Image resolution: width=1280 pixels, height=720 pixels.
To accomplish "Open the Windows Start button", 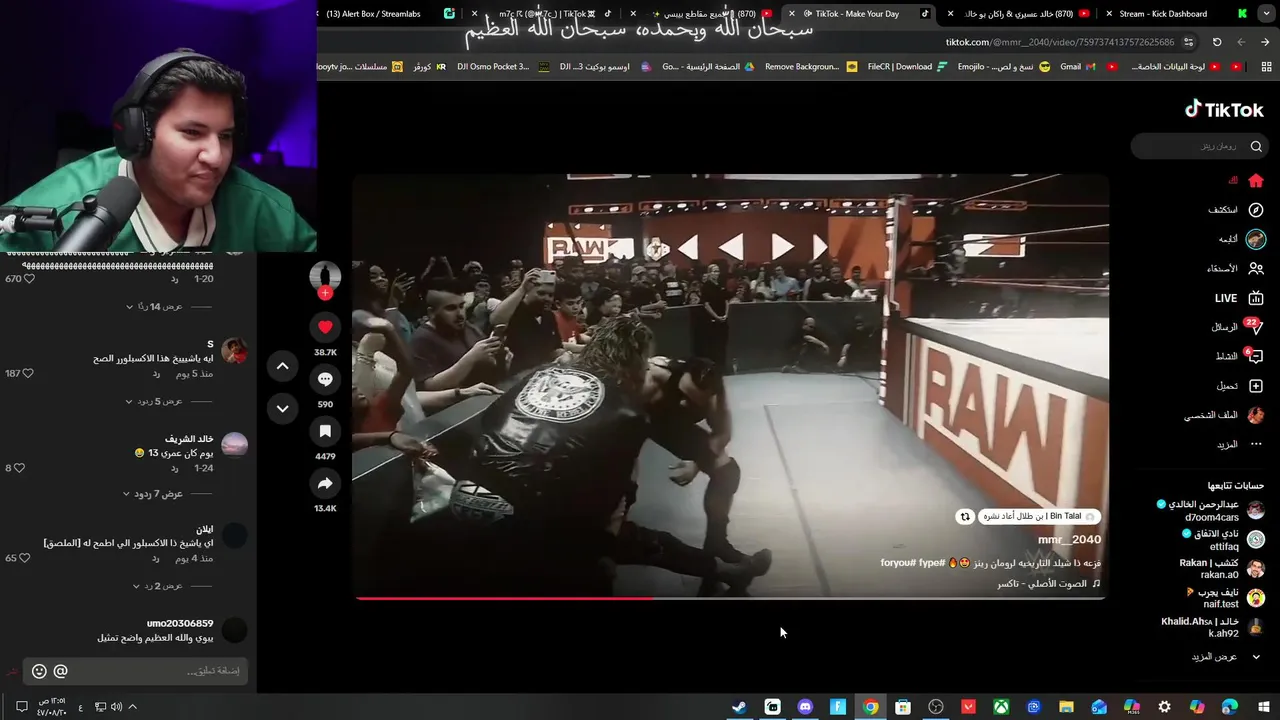I will [1264, 707].
